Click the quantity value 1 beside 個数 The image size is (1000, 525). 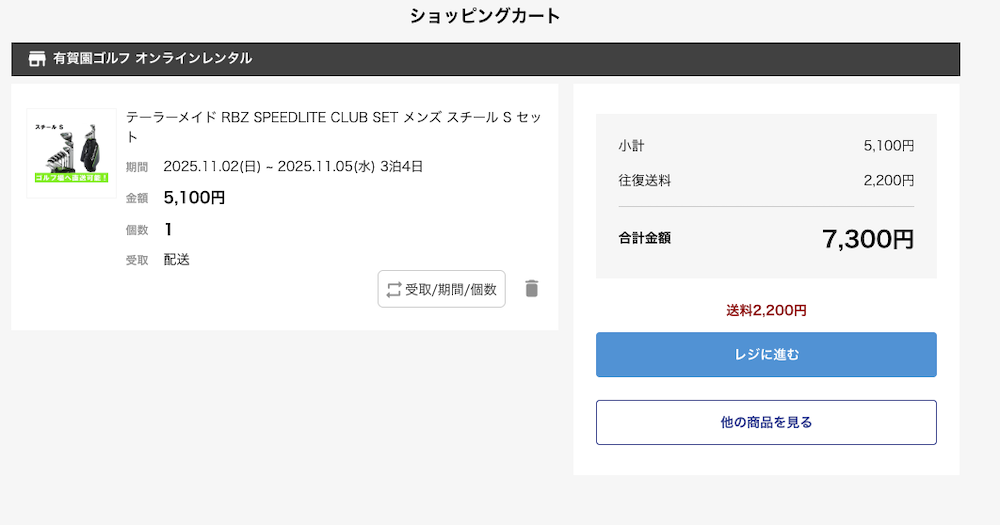[x=169, y=230]
